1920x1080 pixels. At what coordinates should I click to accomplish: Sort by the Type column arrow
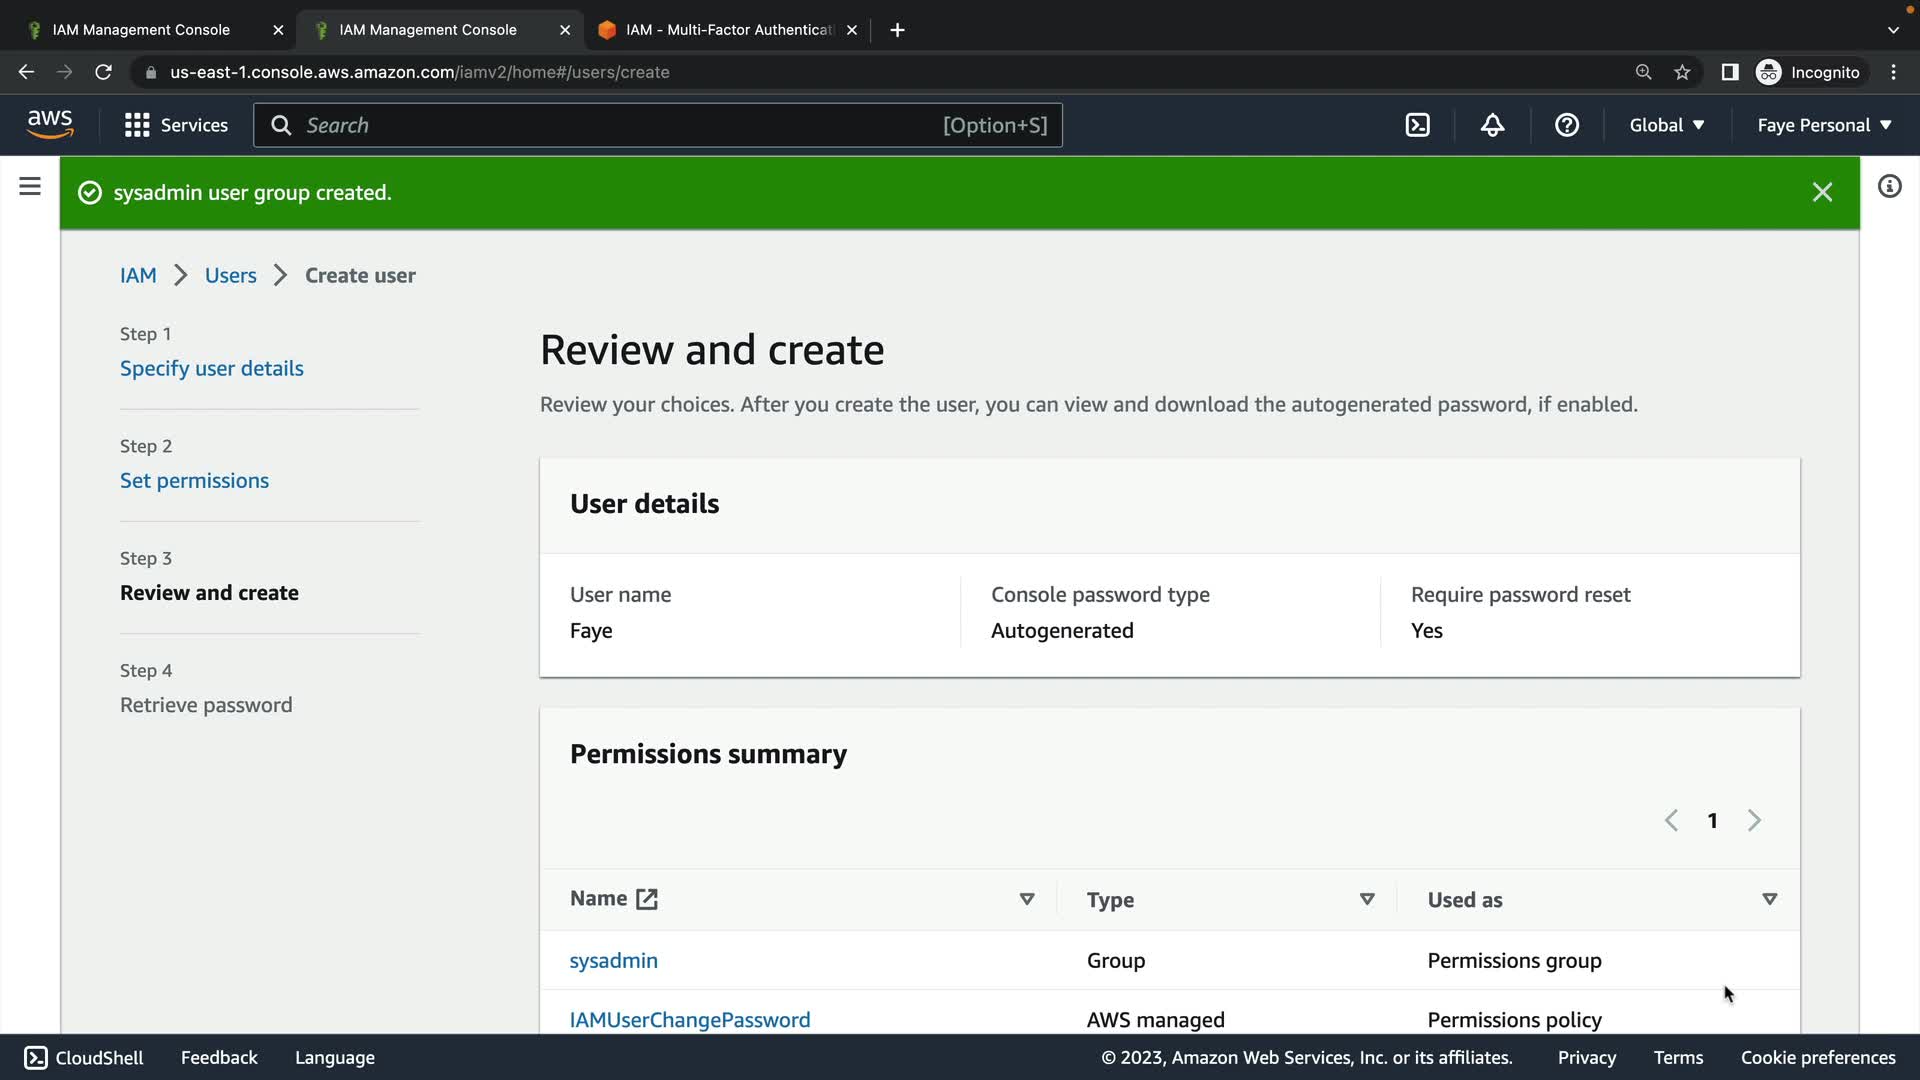click(x=1367, y=899)
